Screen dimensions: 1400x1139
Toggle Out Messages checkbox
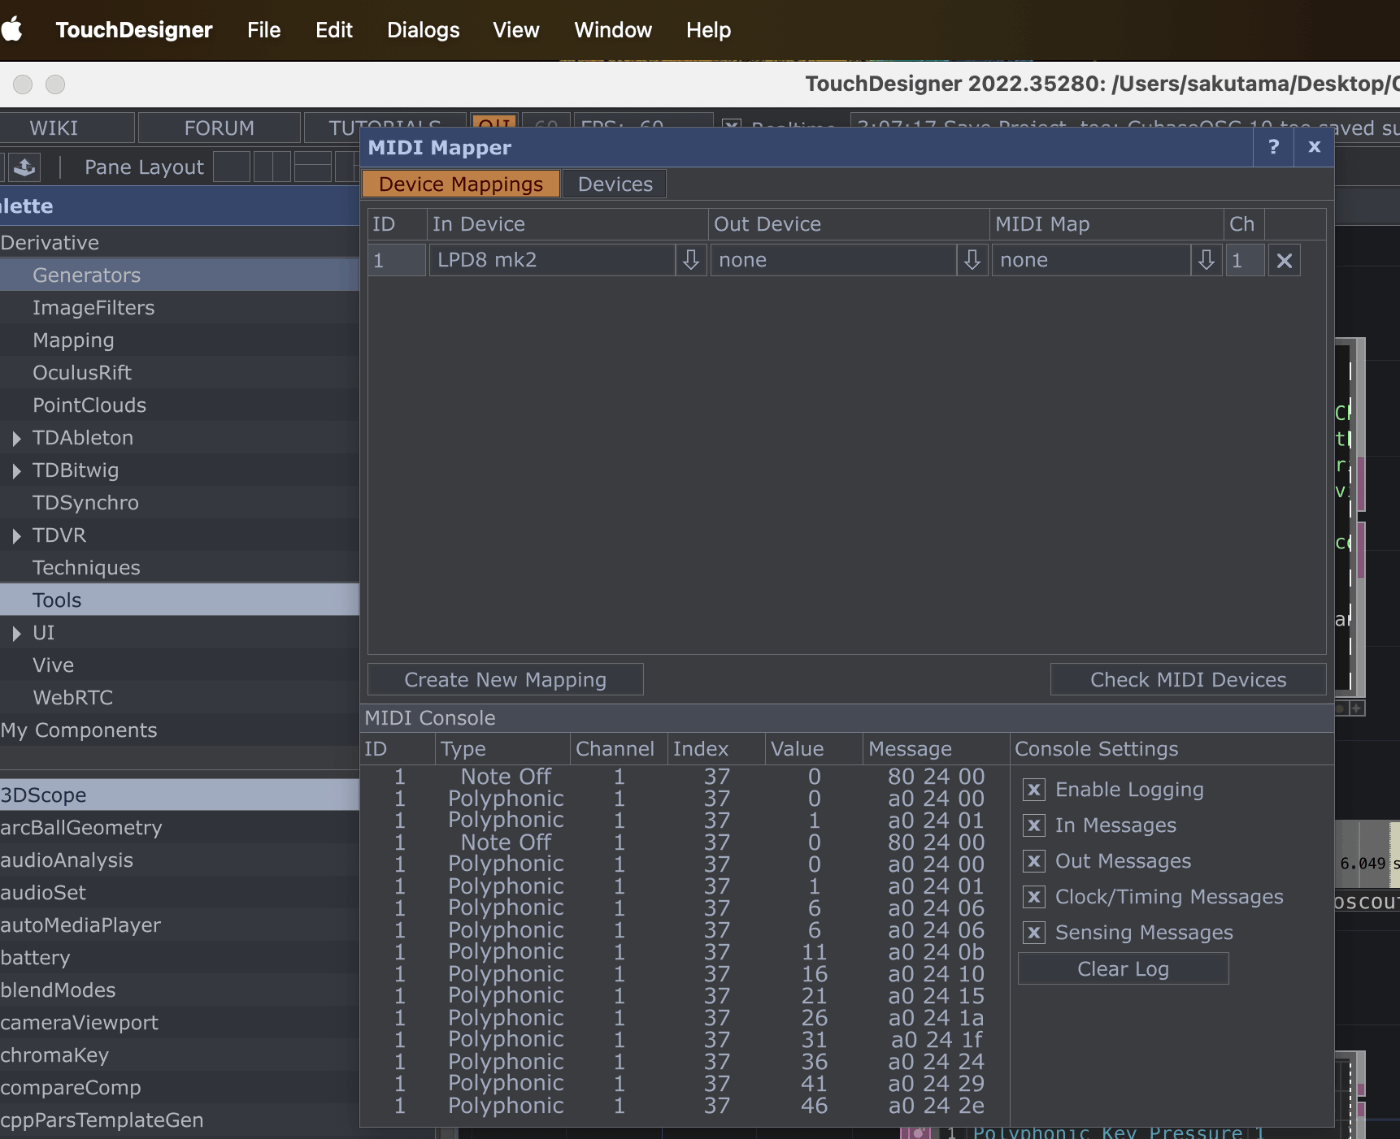pyautogui.click(x=1034, y=862)
